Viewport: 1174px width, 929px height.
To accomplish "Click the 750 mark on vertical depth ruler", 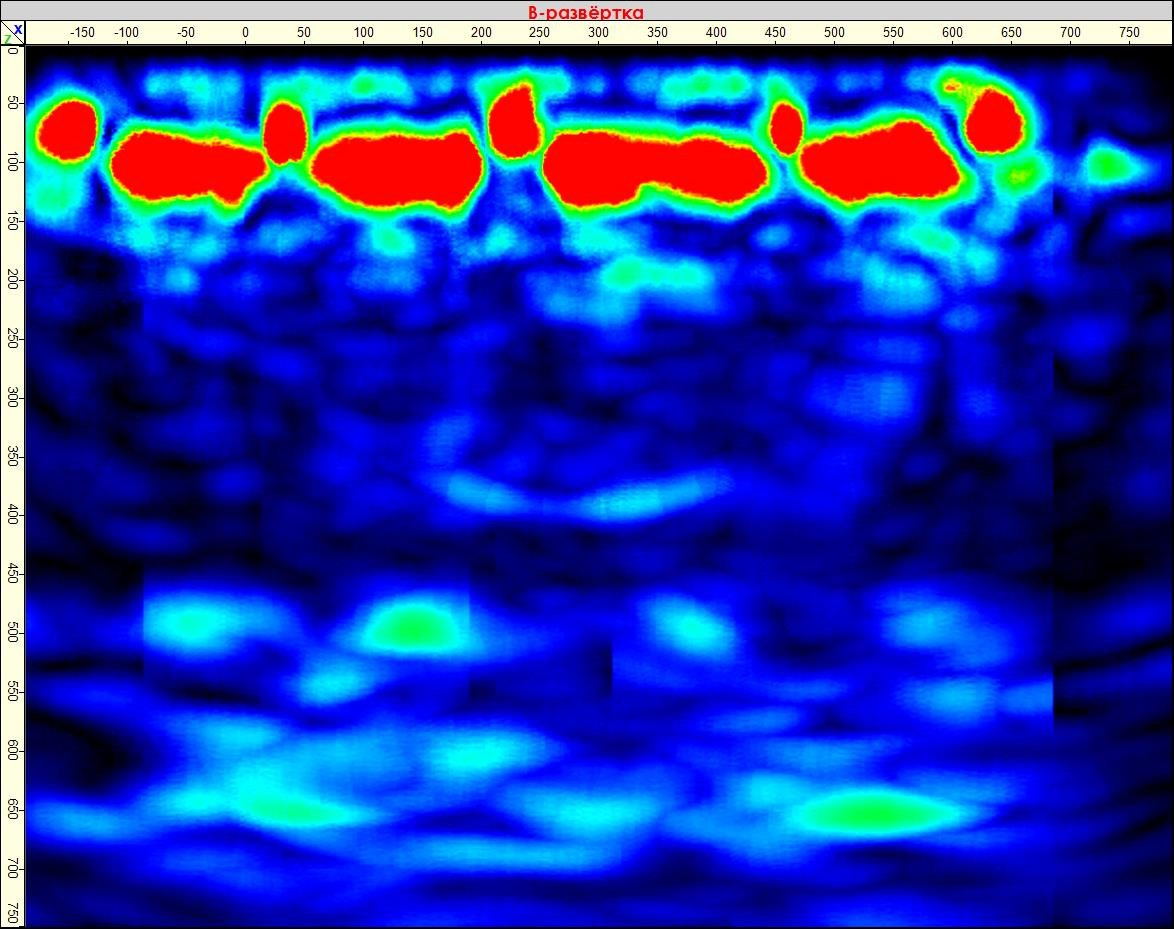I will pos(12,912).
